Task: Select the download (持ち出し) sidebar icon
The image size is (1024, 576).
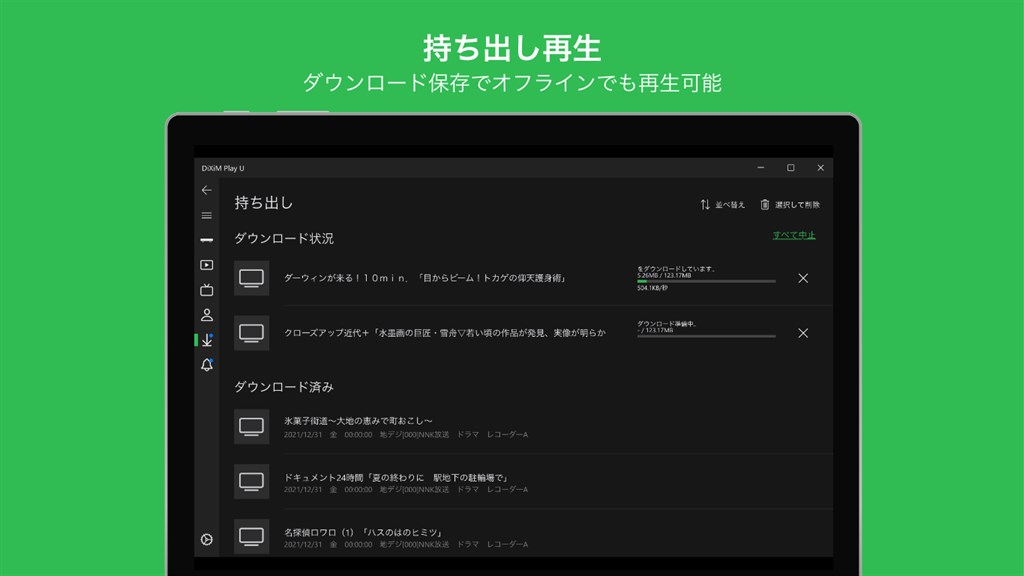Action: pyautogui.click(x=206, y=340)
